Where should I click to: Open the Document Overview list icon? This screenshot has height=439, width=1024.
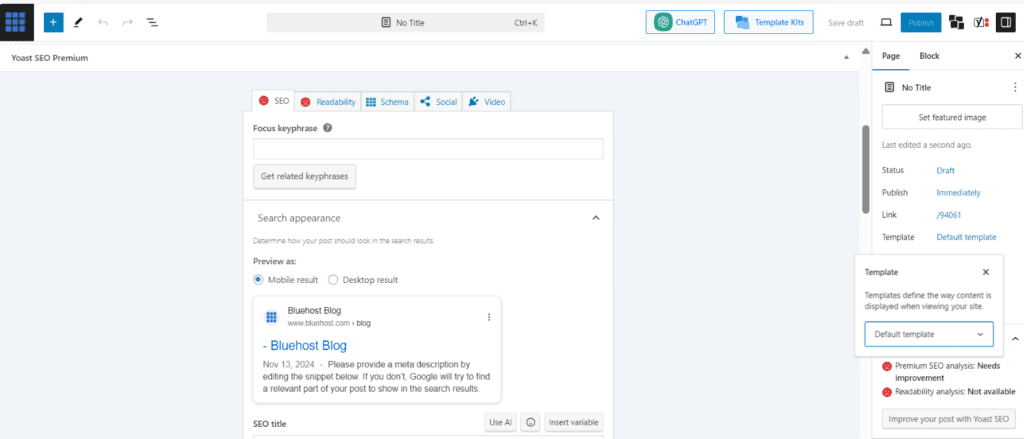(152, 22)
